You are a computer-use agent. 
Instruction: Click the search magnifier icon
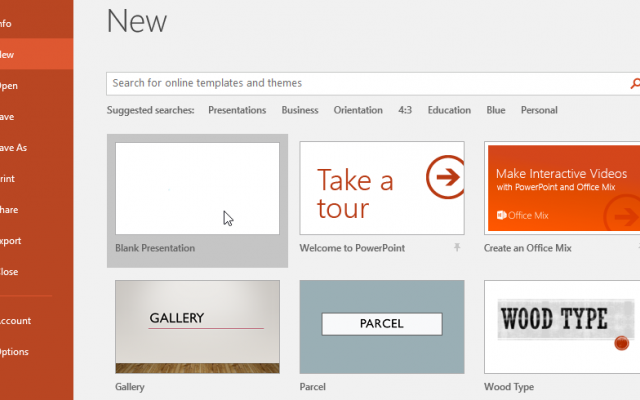click(635, 84)
